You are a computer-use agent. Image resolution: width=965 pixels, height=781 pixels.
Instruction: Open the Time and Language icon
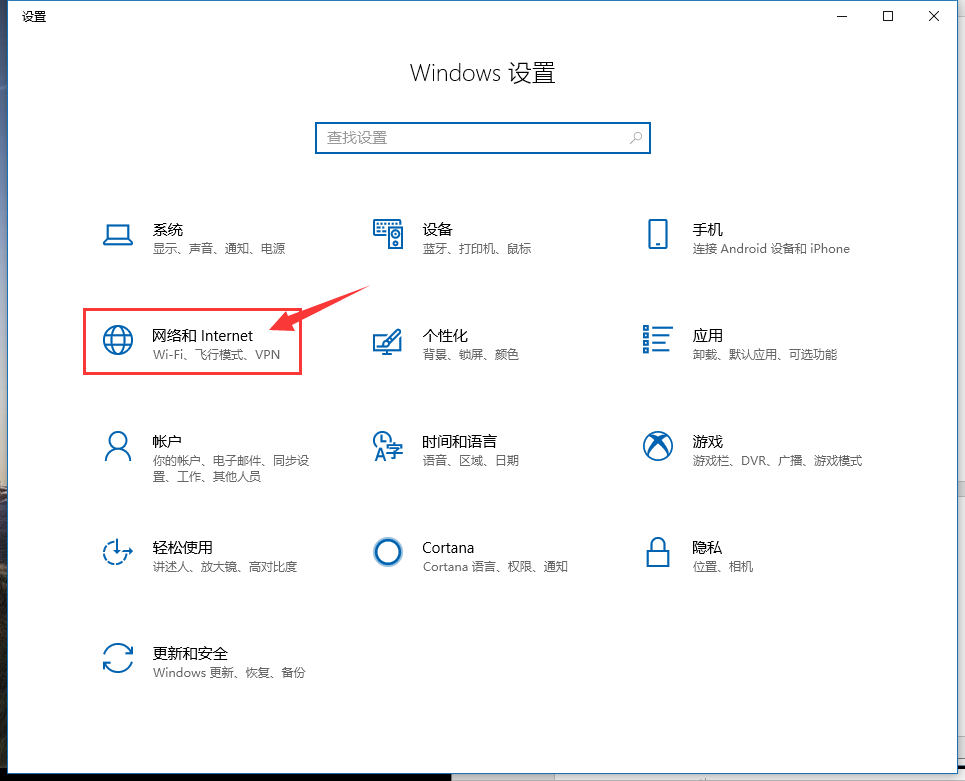point(388,446)
